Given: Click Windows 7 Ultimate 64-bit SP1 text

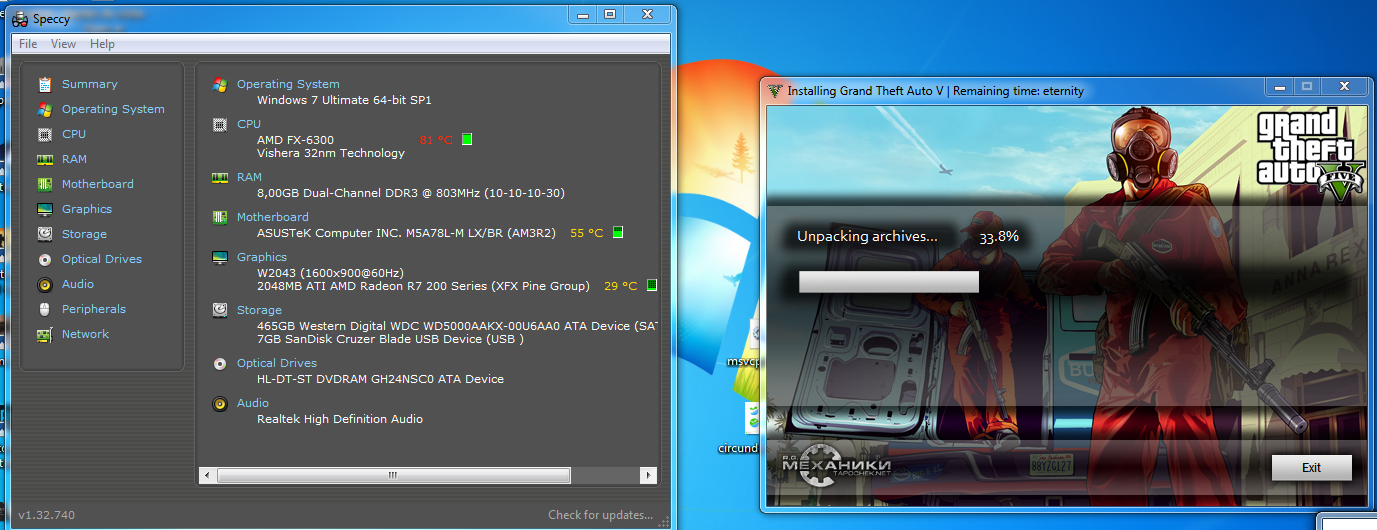Looking at the screenshot, I should (x=344, y=100).
